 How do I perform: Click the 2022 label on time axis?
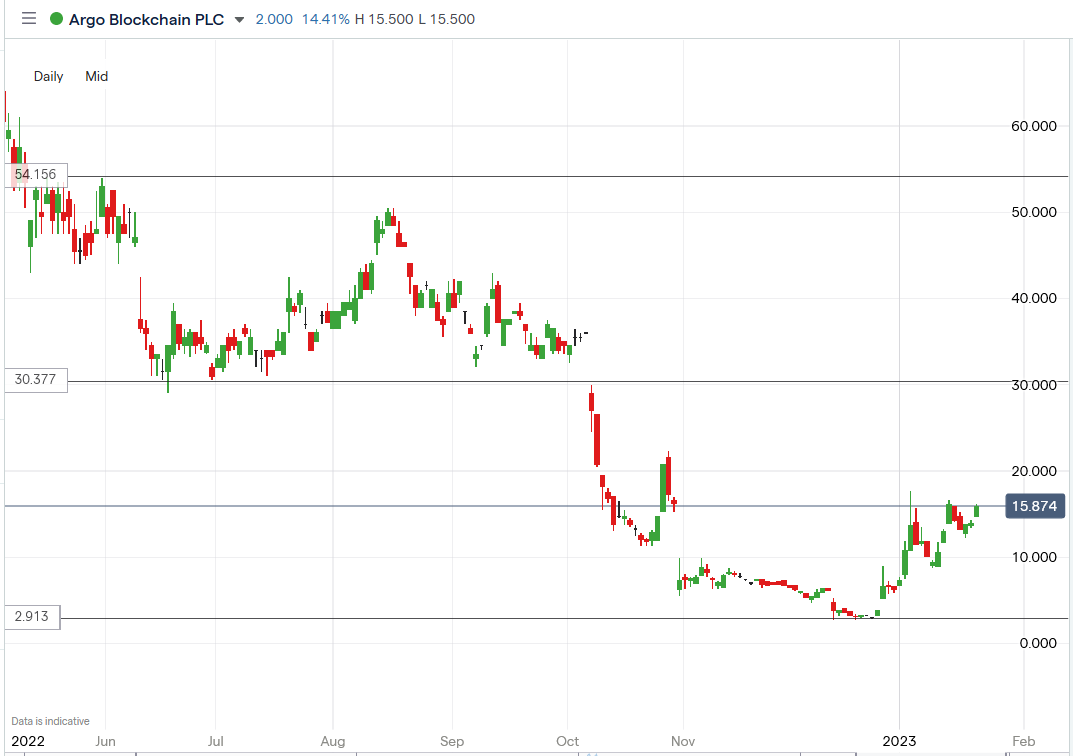pos(28,742)
